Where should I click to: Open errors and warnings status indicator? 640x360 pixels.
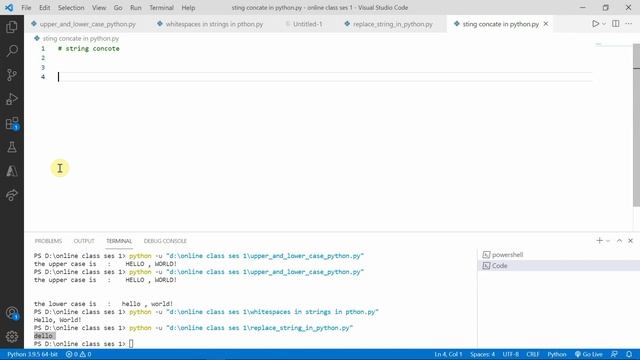pyautogui.click(x=79, y=354)
